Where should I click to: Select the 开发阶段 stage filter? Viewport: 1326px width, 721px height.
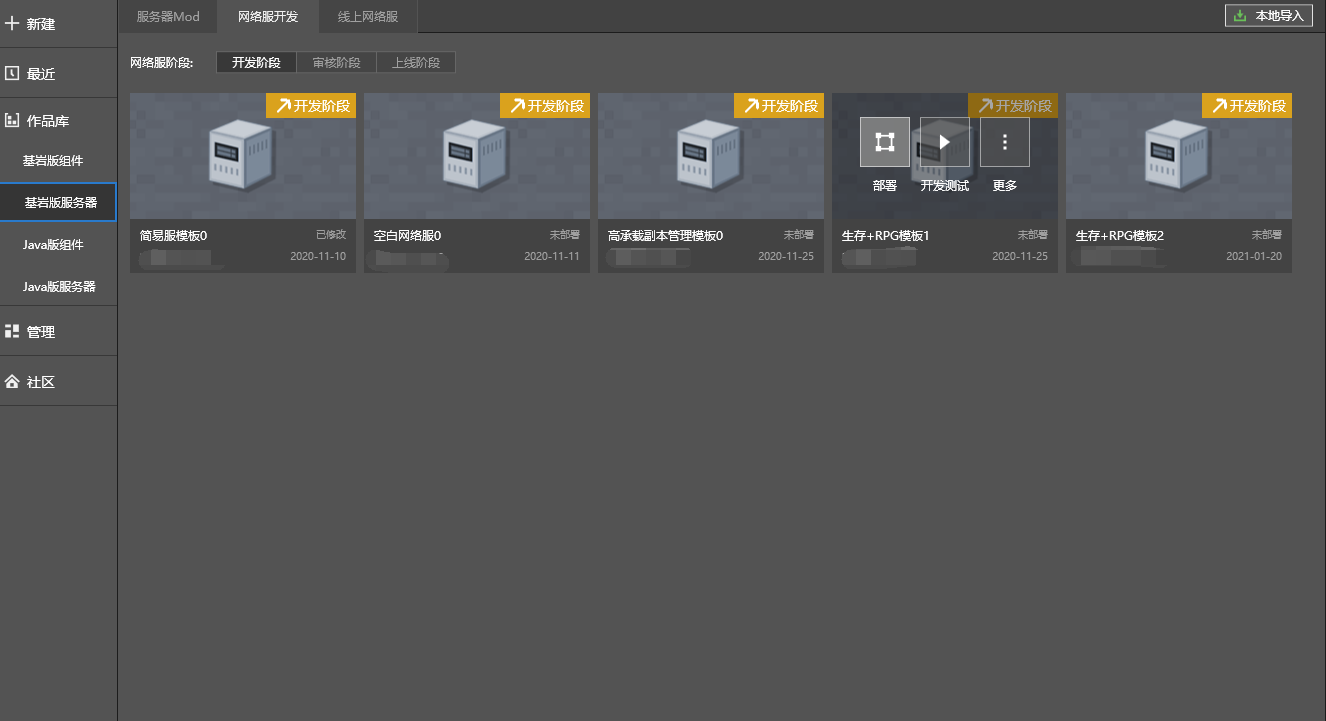(256, 62)
